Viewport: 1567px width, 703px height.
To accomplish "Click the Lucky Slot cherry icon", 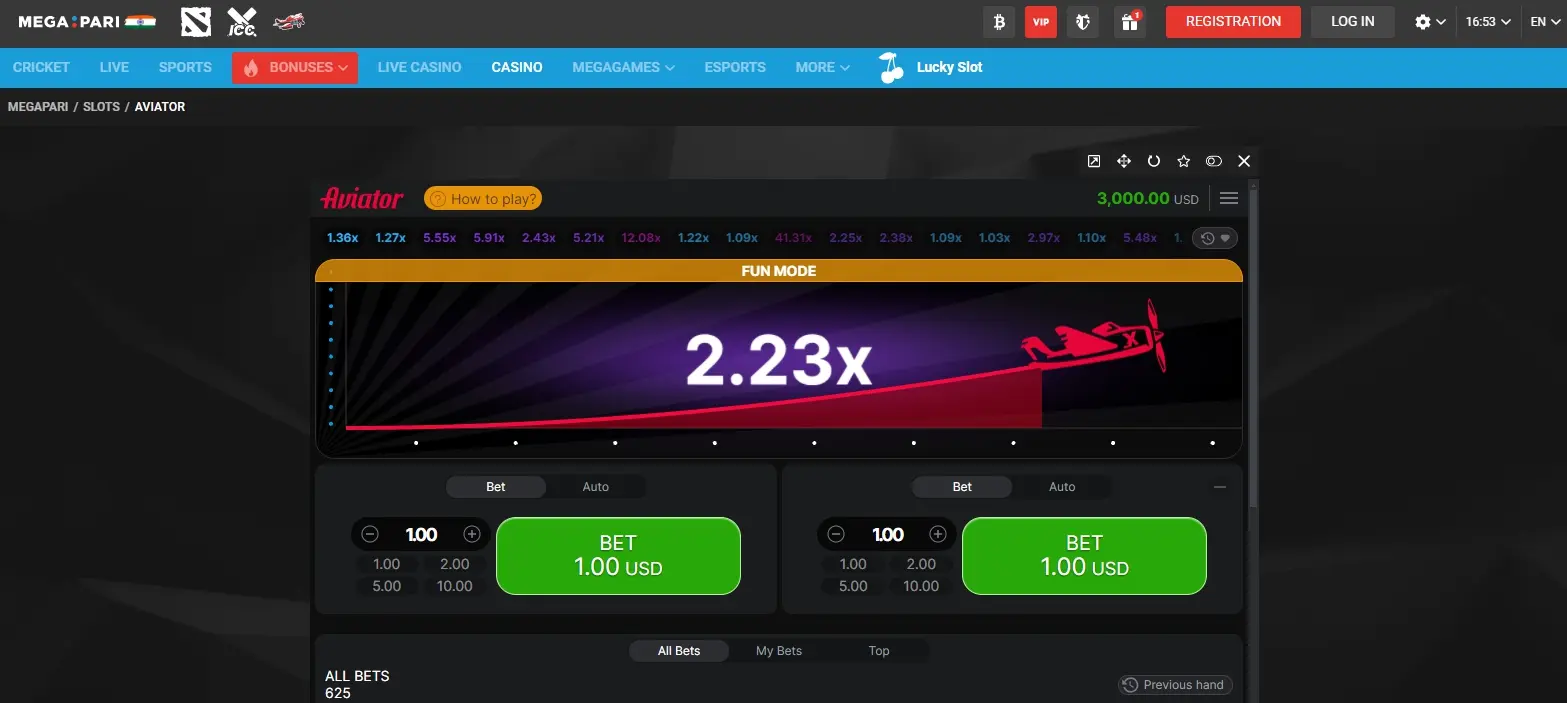I will [x=890, y=67].
